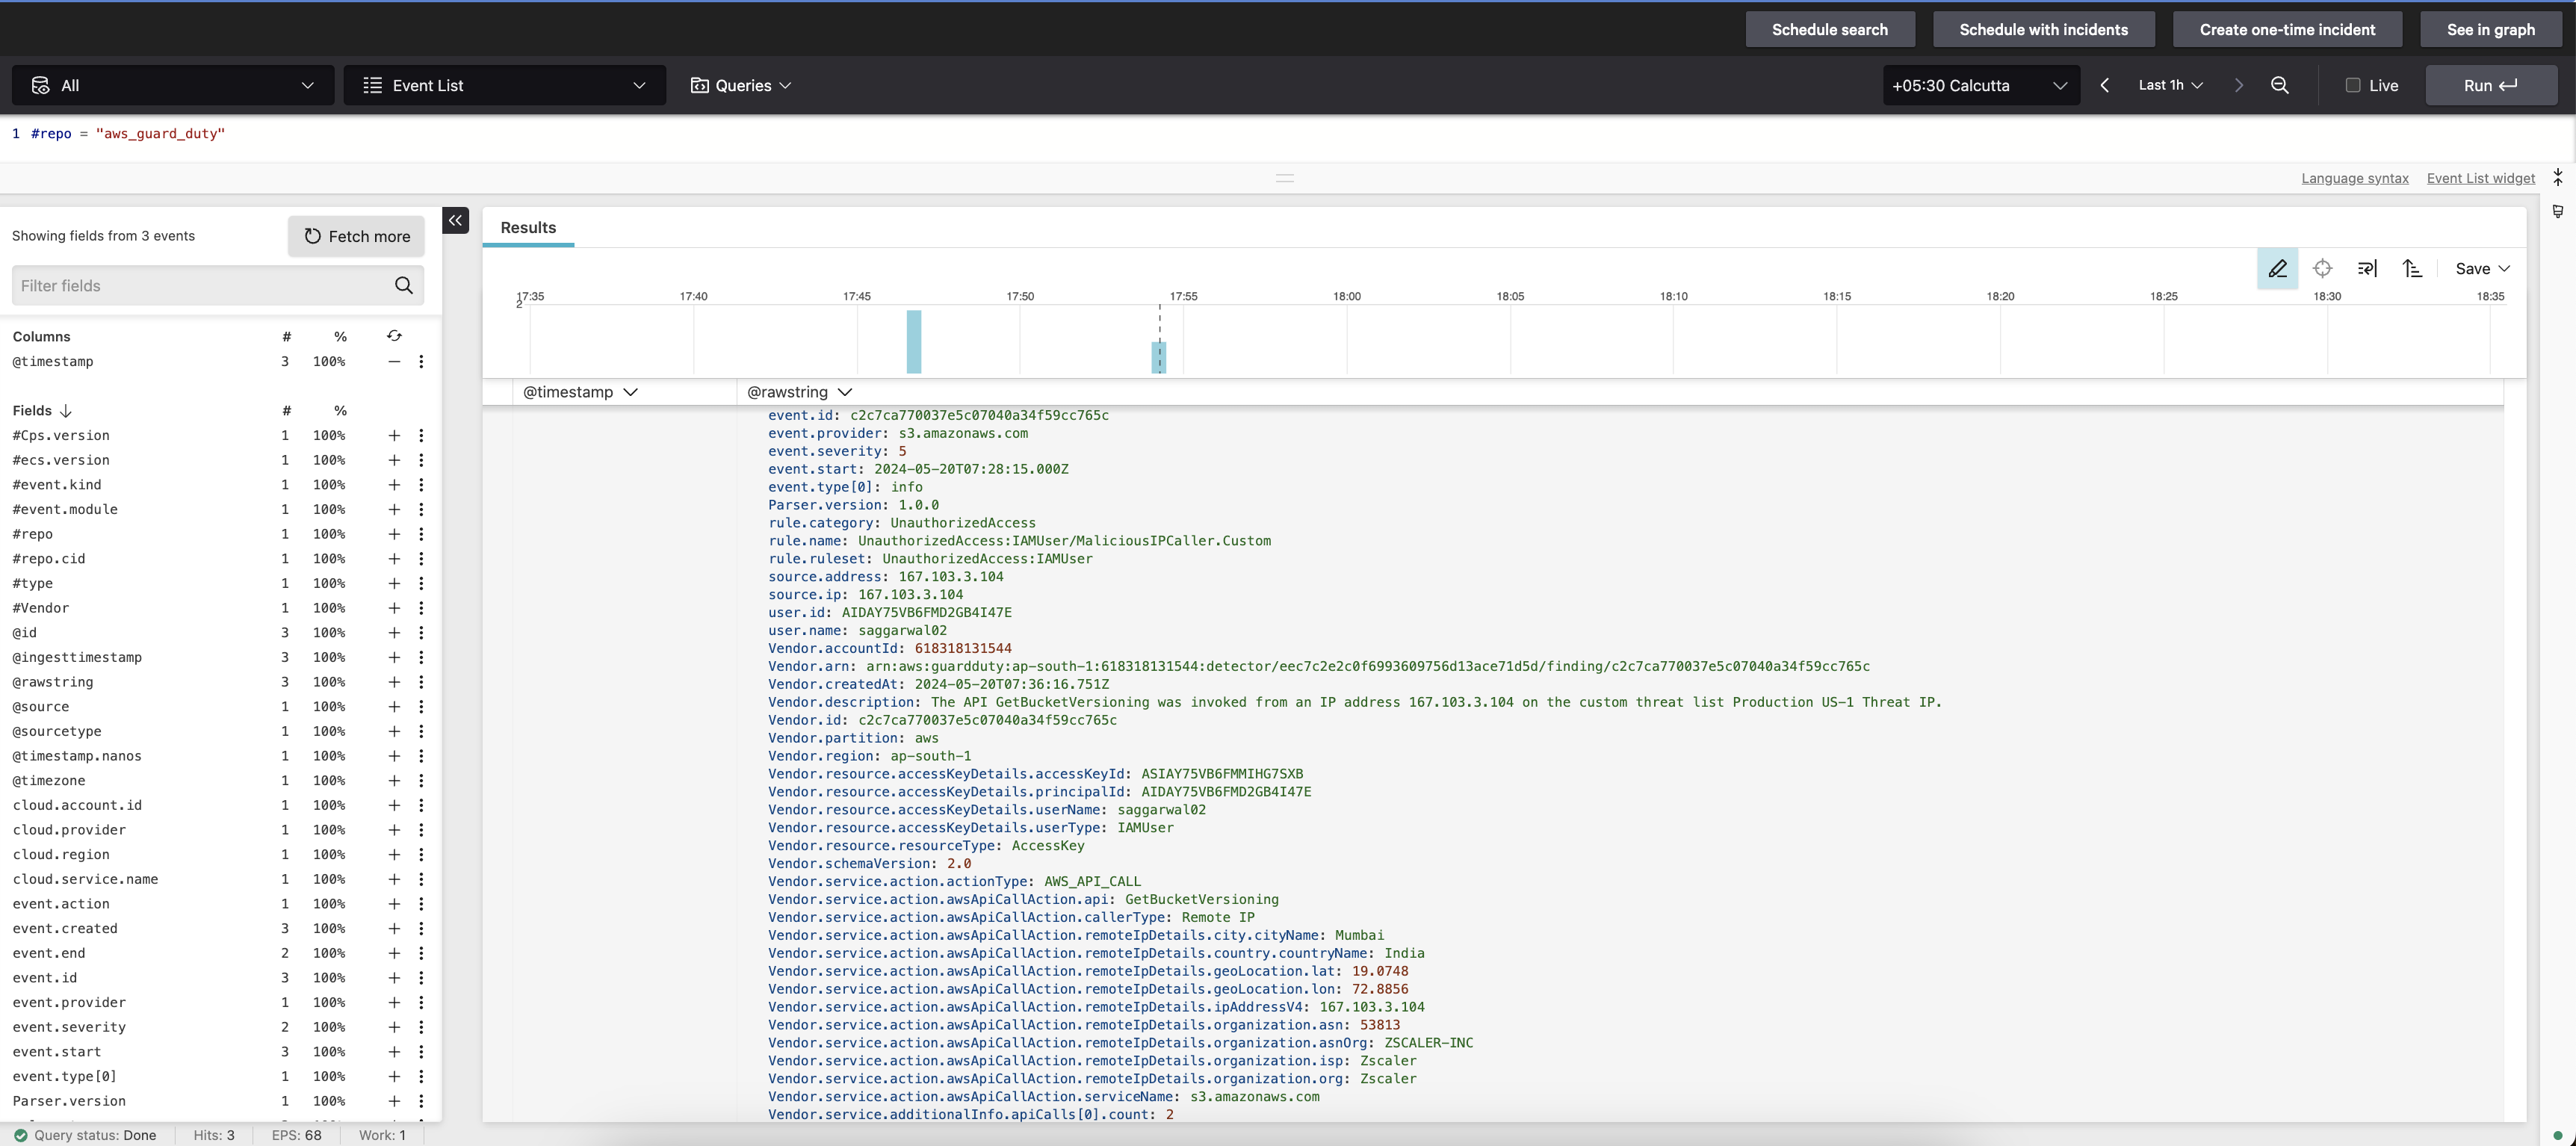
Task: Click the pencil edit icon in results toolbar
Action: (x=2277, y=268)
